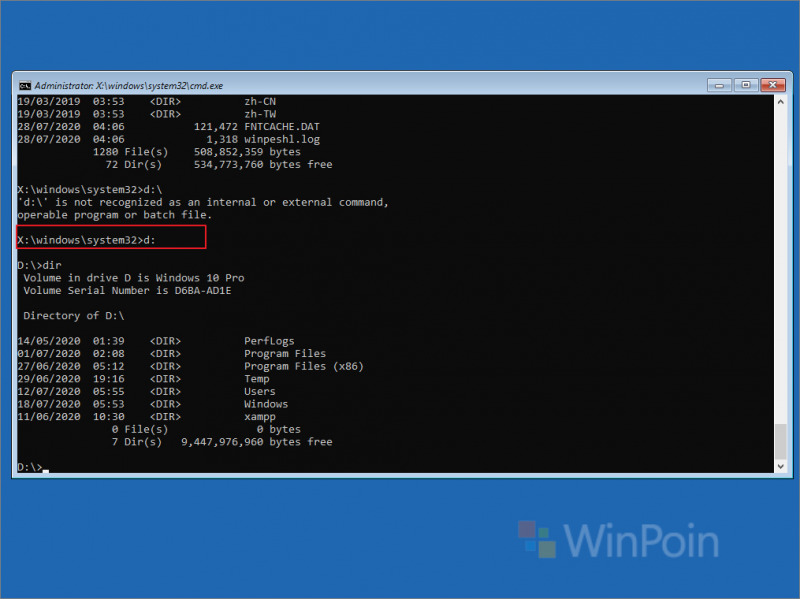This screenshot has width=800, height=599.
Task: Click the 'Program Files' folder entry
Action: [285, 354]
